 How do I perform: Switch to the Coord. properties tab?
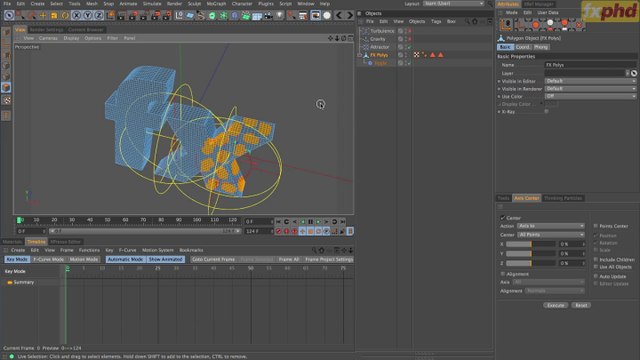[522, 47]
